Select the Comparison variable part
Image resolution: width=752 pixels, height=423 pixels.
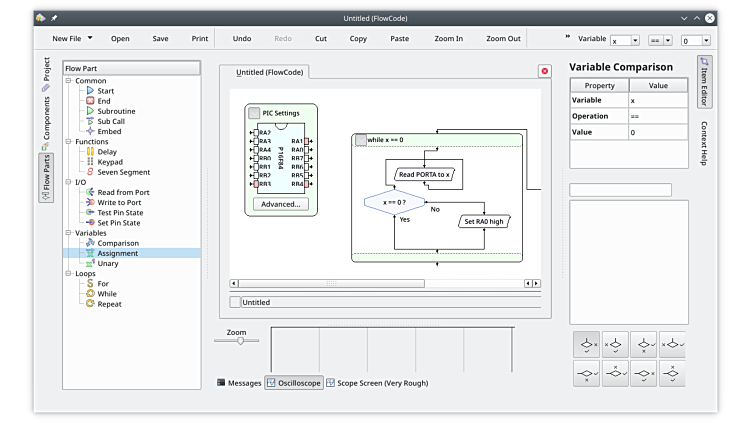point(117,243)
